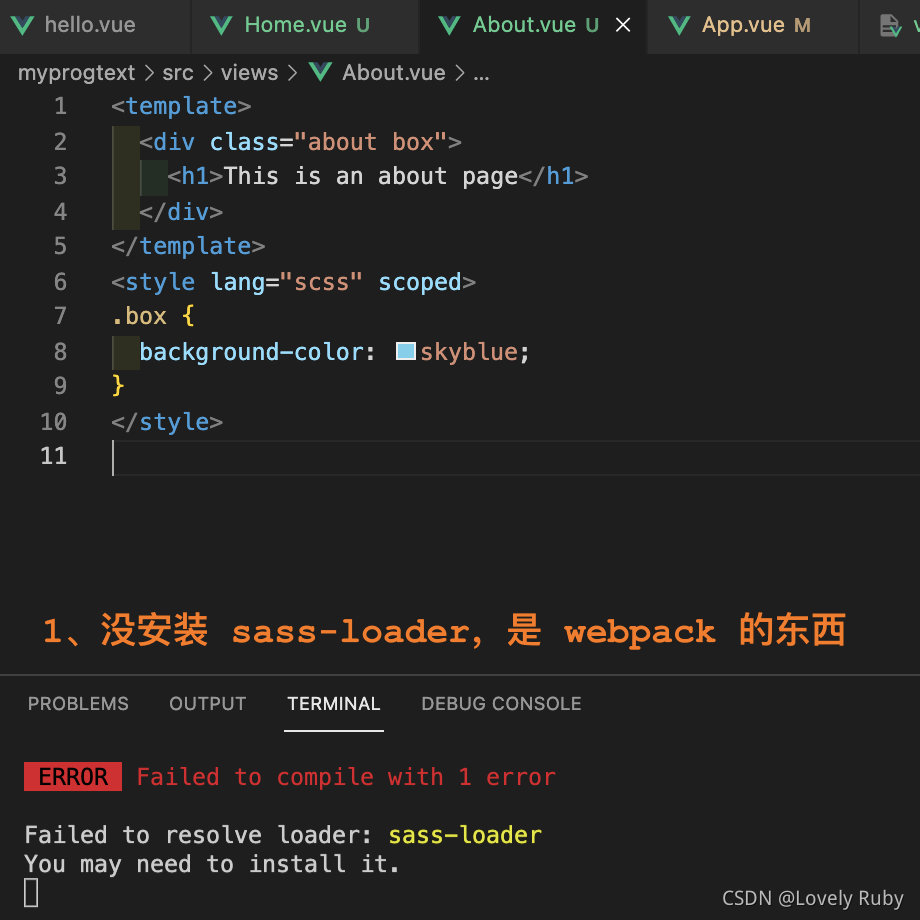Click About.vue in the breadcrumb
The height and width of the screenshot is (920, 920).
tap(394, 73)
